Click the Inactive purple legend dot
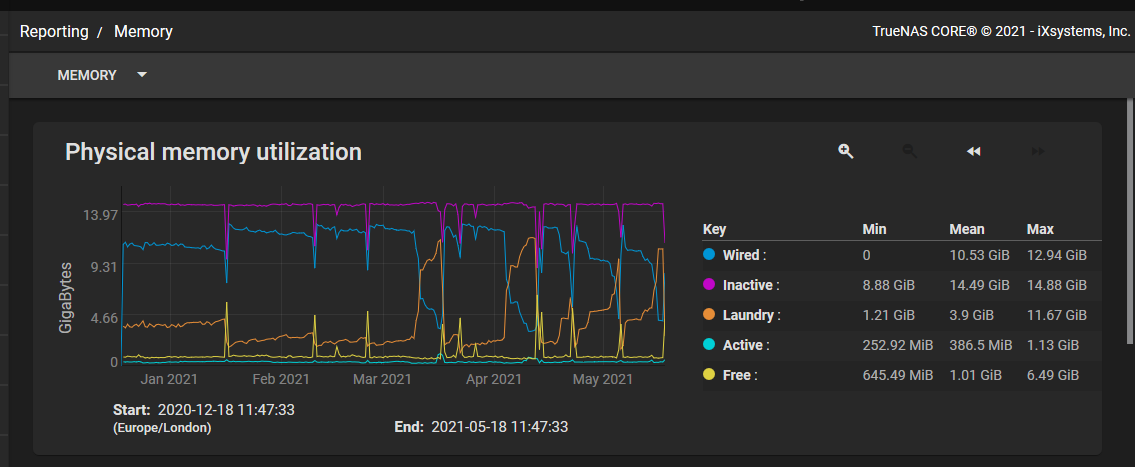 pyautogui.click(x=709, y=285)
